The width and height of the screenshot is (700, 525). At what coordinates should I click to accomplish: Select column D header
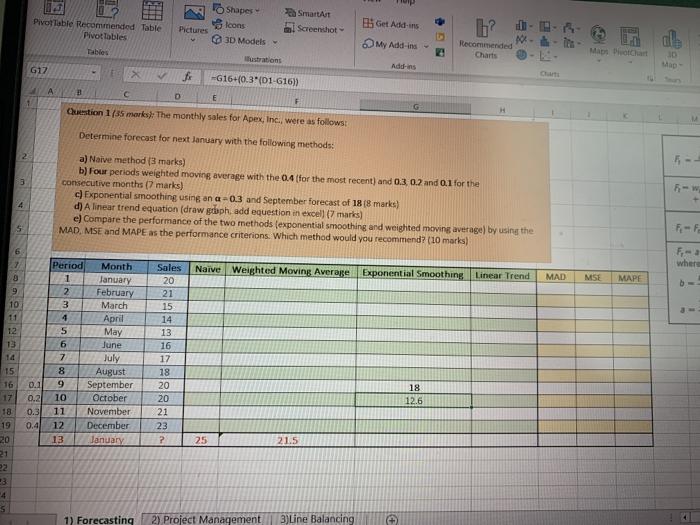tap(177, 96)
